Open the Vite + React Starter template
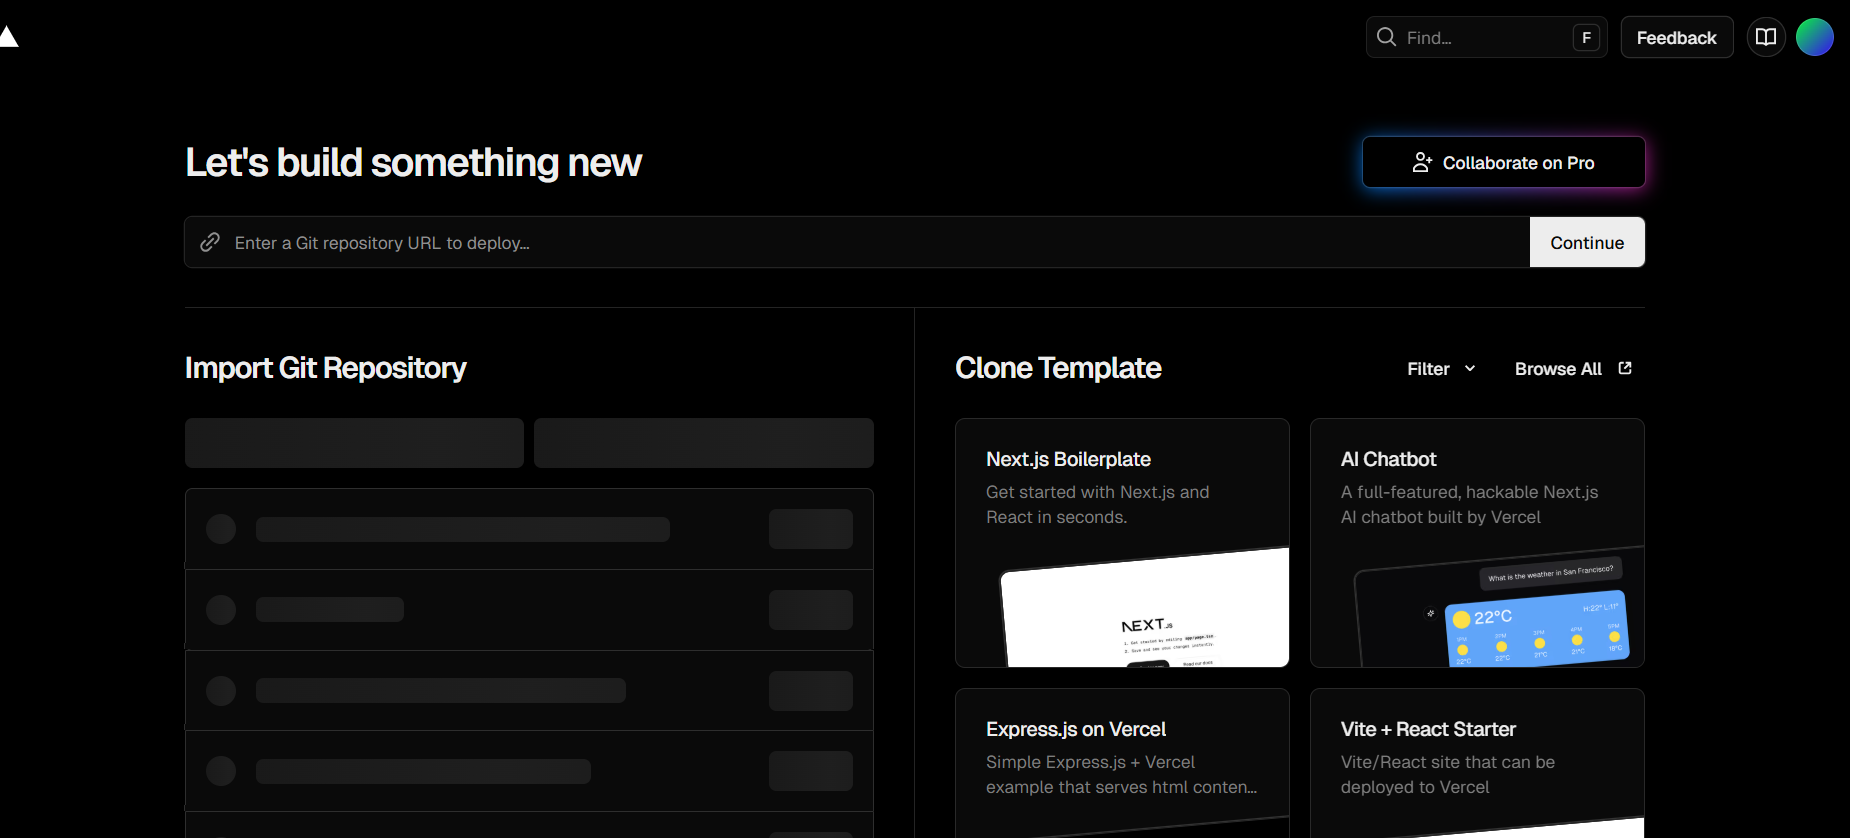This screenshot has width=1850, height=838. click(1477, 763)
